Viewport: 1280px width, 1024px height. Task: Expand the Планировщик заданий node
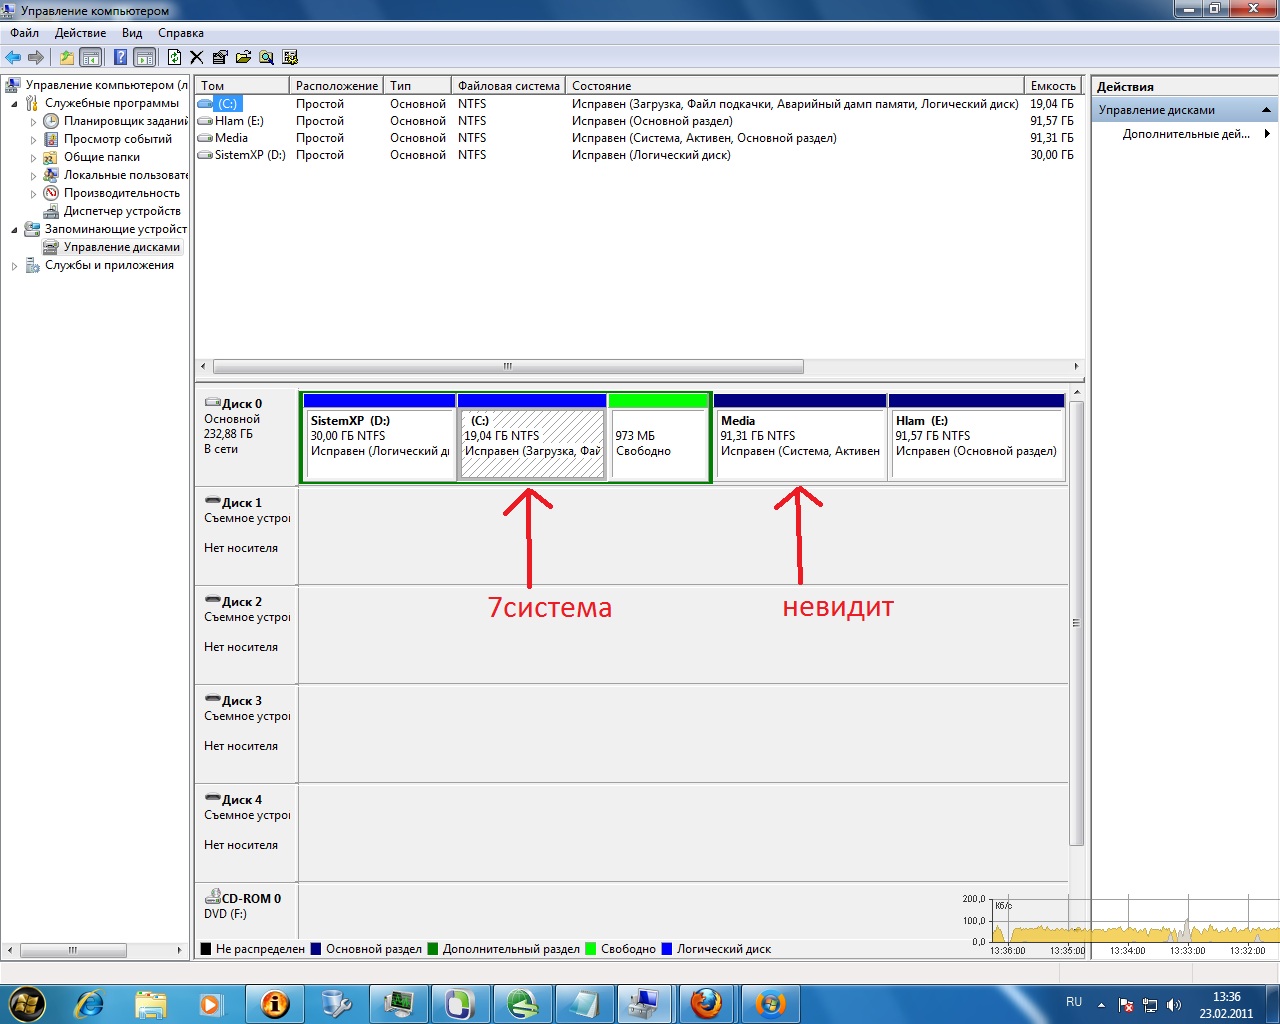click(33, 122)
